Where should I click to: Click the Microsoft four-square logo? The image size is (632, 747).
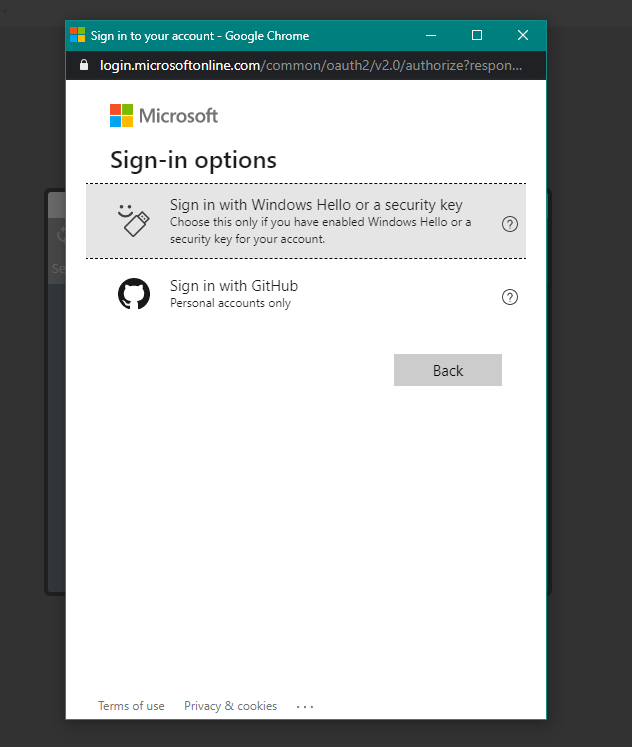tap(121, 116)
